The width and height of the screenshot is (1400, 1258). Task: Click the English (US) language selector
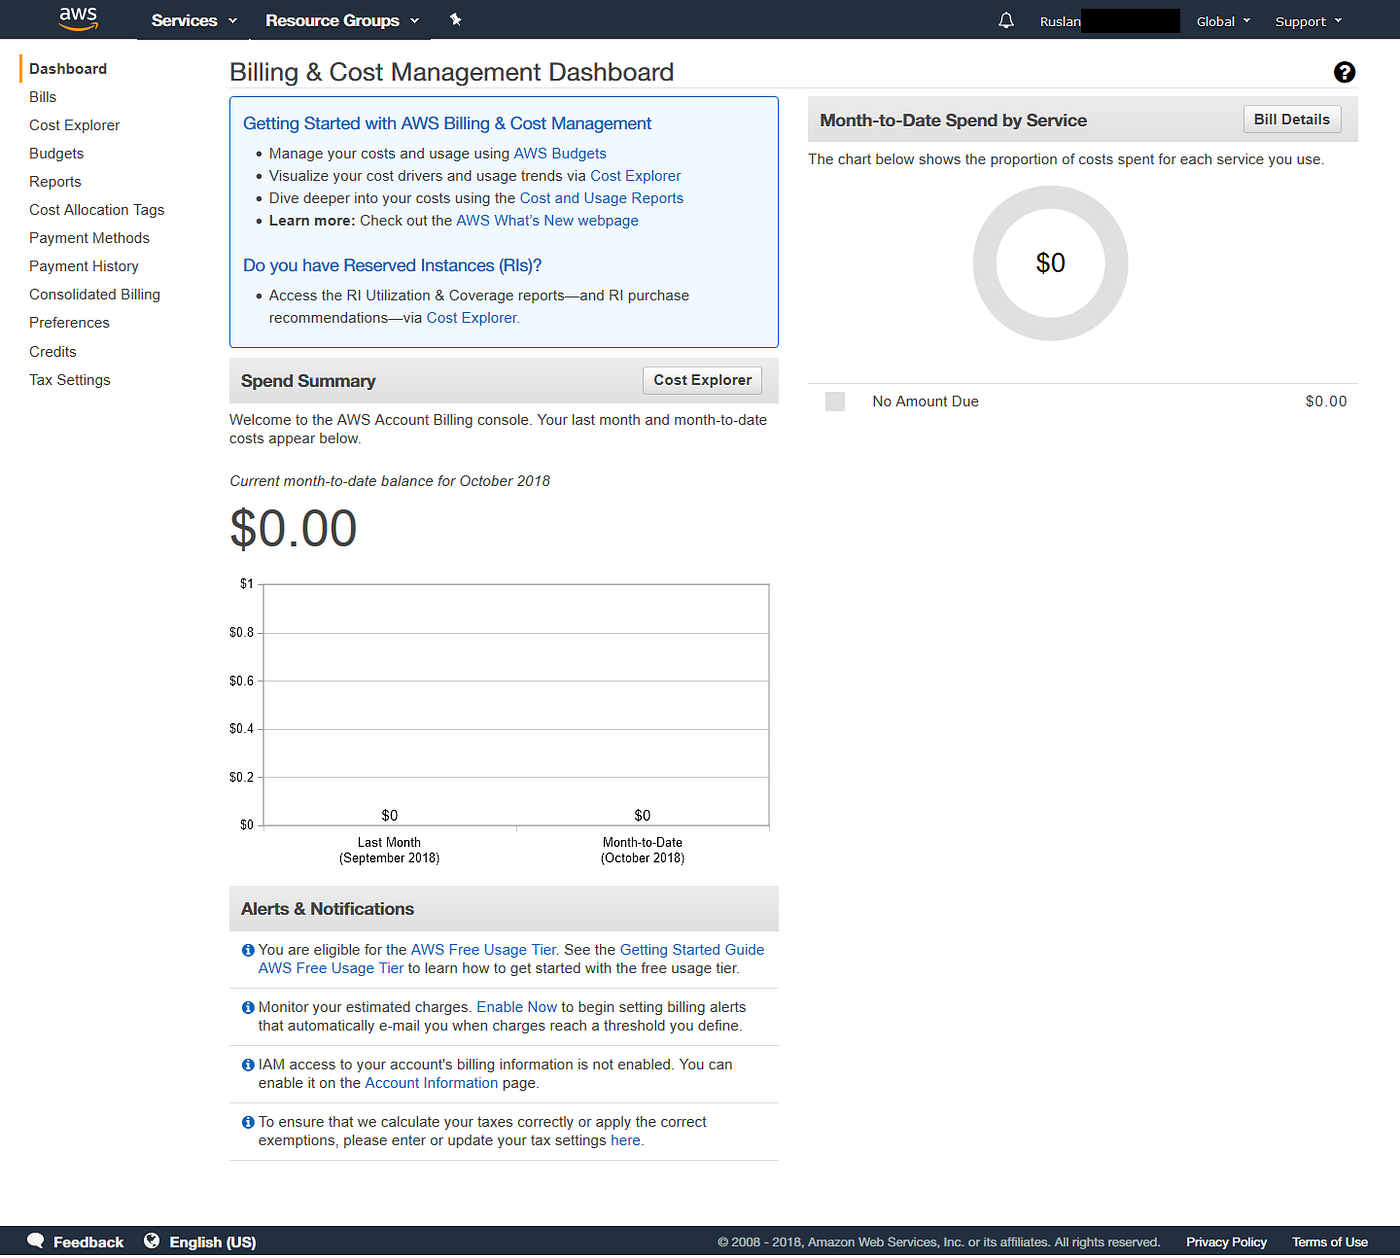(x=212, y=1242)
